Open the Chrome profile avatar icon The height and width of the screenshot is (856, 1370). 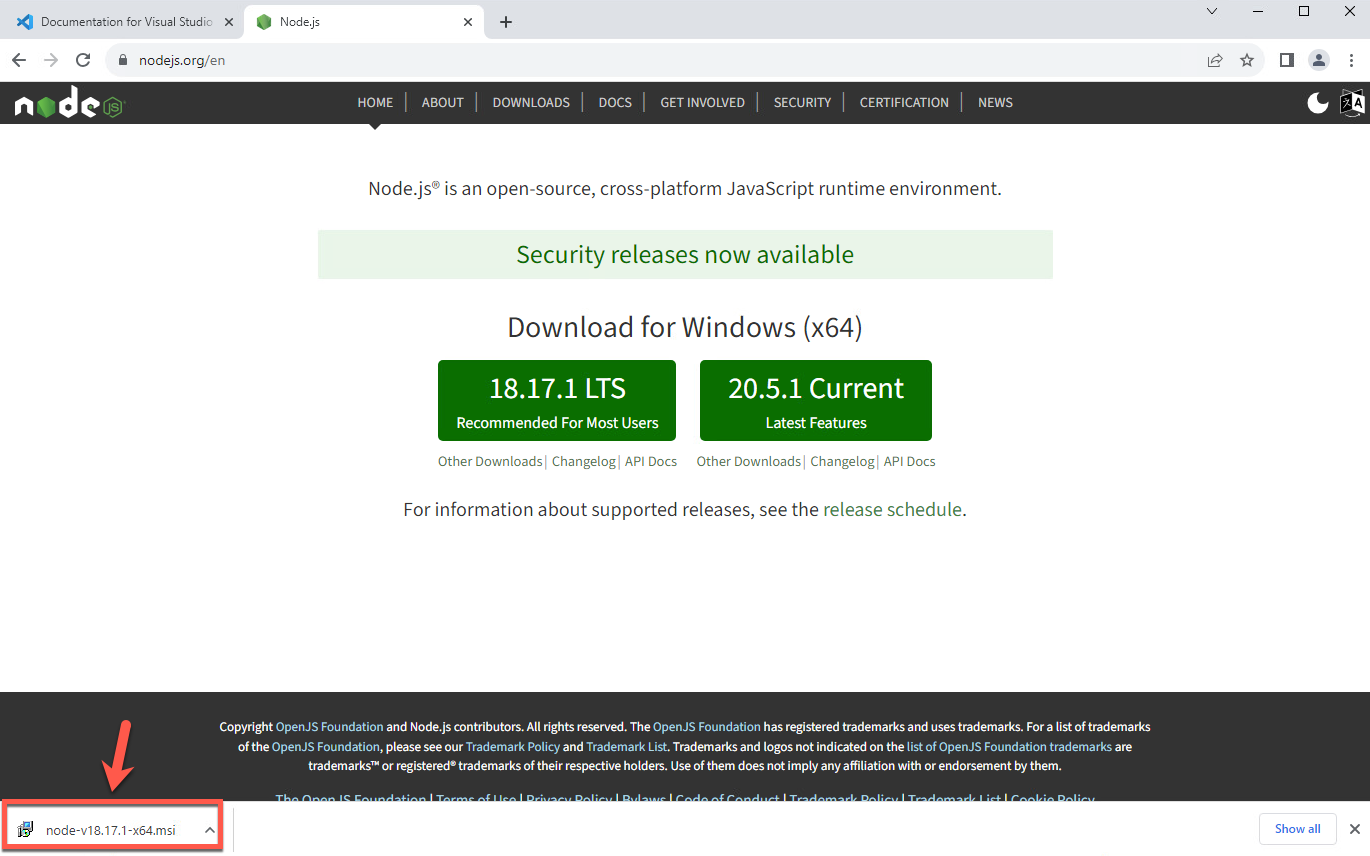tap(1319, 60)
